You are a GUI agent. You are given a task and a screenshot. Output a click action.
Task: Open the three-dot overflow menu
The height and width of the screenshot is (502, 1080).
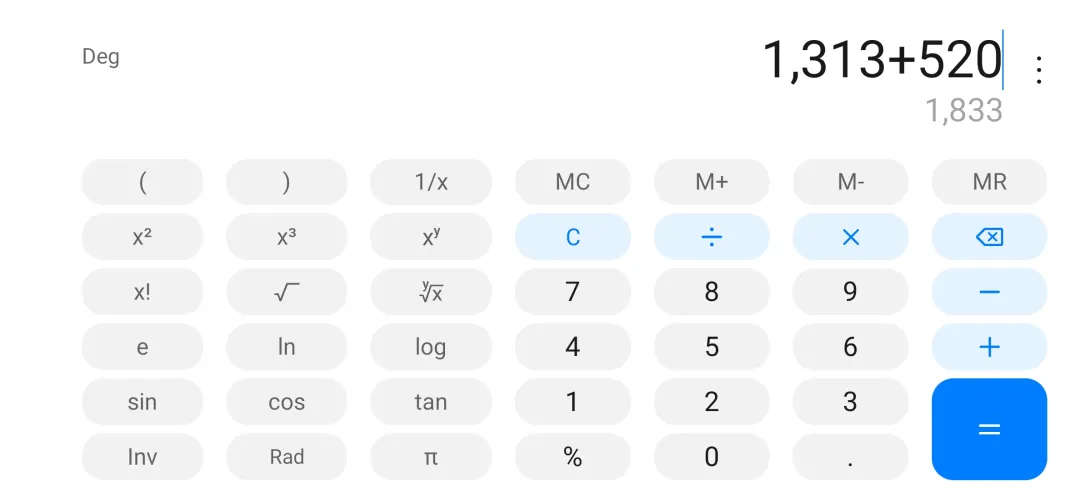pos(1039,70)
